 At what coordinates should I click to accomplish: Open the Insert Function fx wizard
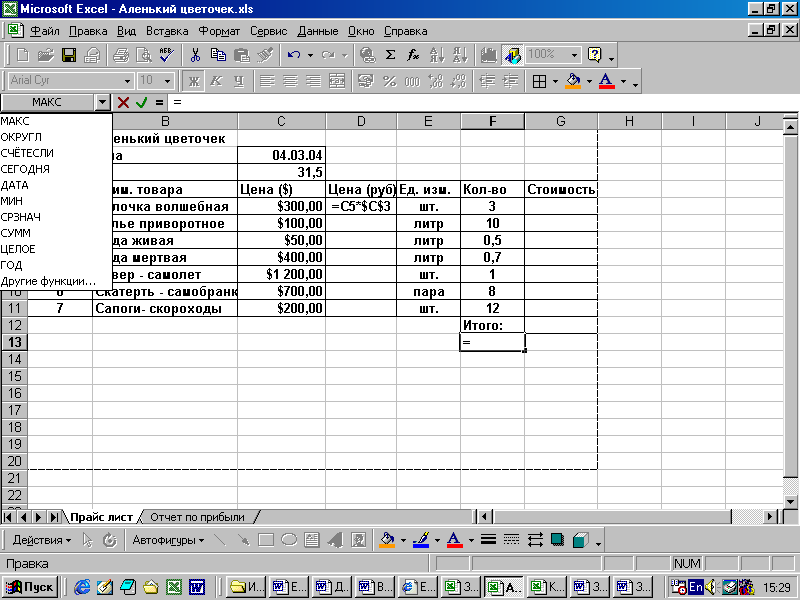(x=413, y=55)
